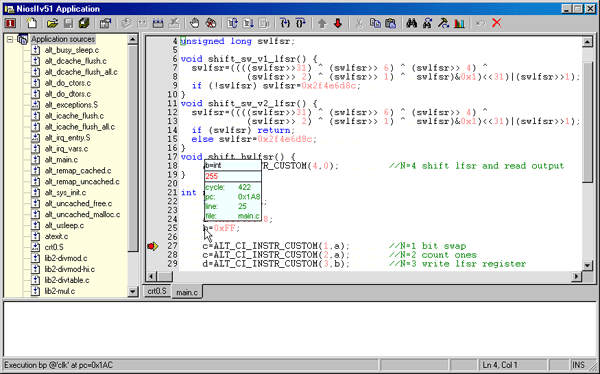The image size is (600, 374).
Task: Select alt_dcache_flush_all.c file
Action: pyautogui.click(x=81, y=72)
